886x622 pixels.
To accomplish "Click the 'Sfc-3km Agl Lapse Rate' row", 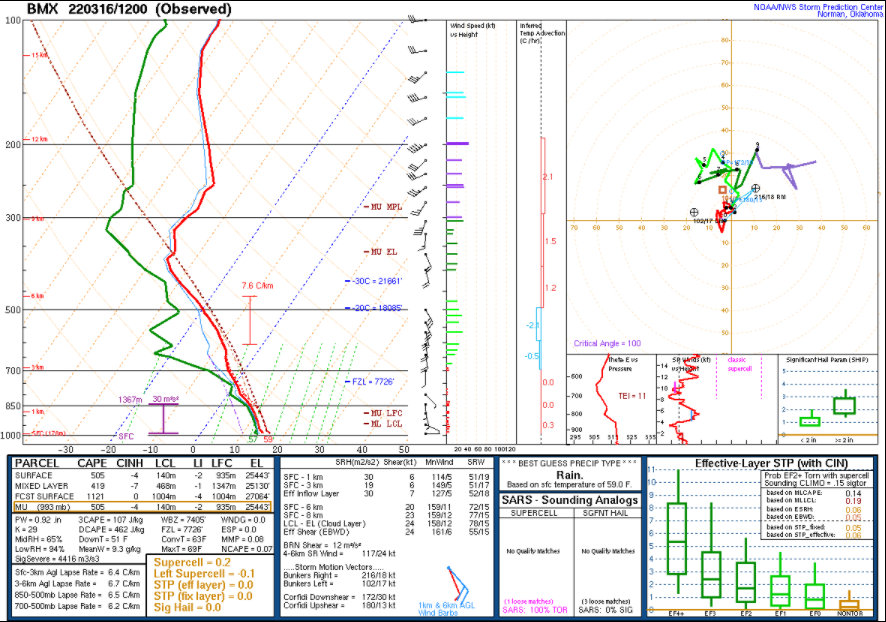I will (x=77, y=572).
